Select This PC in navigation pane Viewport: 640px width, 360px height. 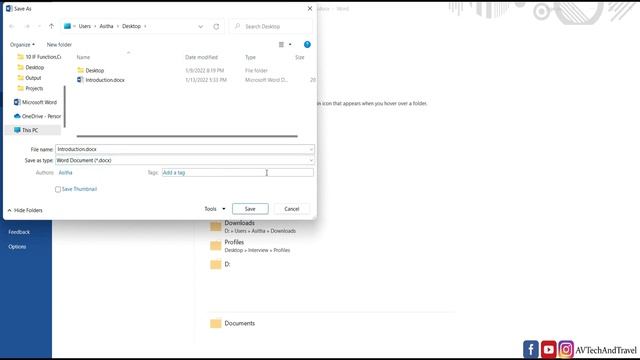[x=33, y=130]
